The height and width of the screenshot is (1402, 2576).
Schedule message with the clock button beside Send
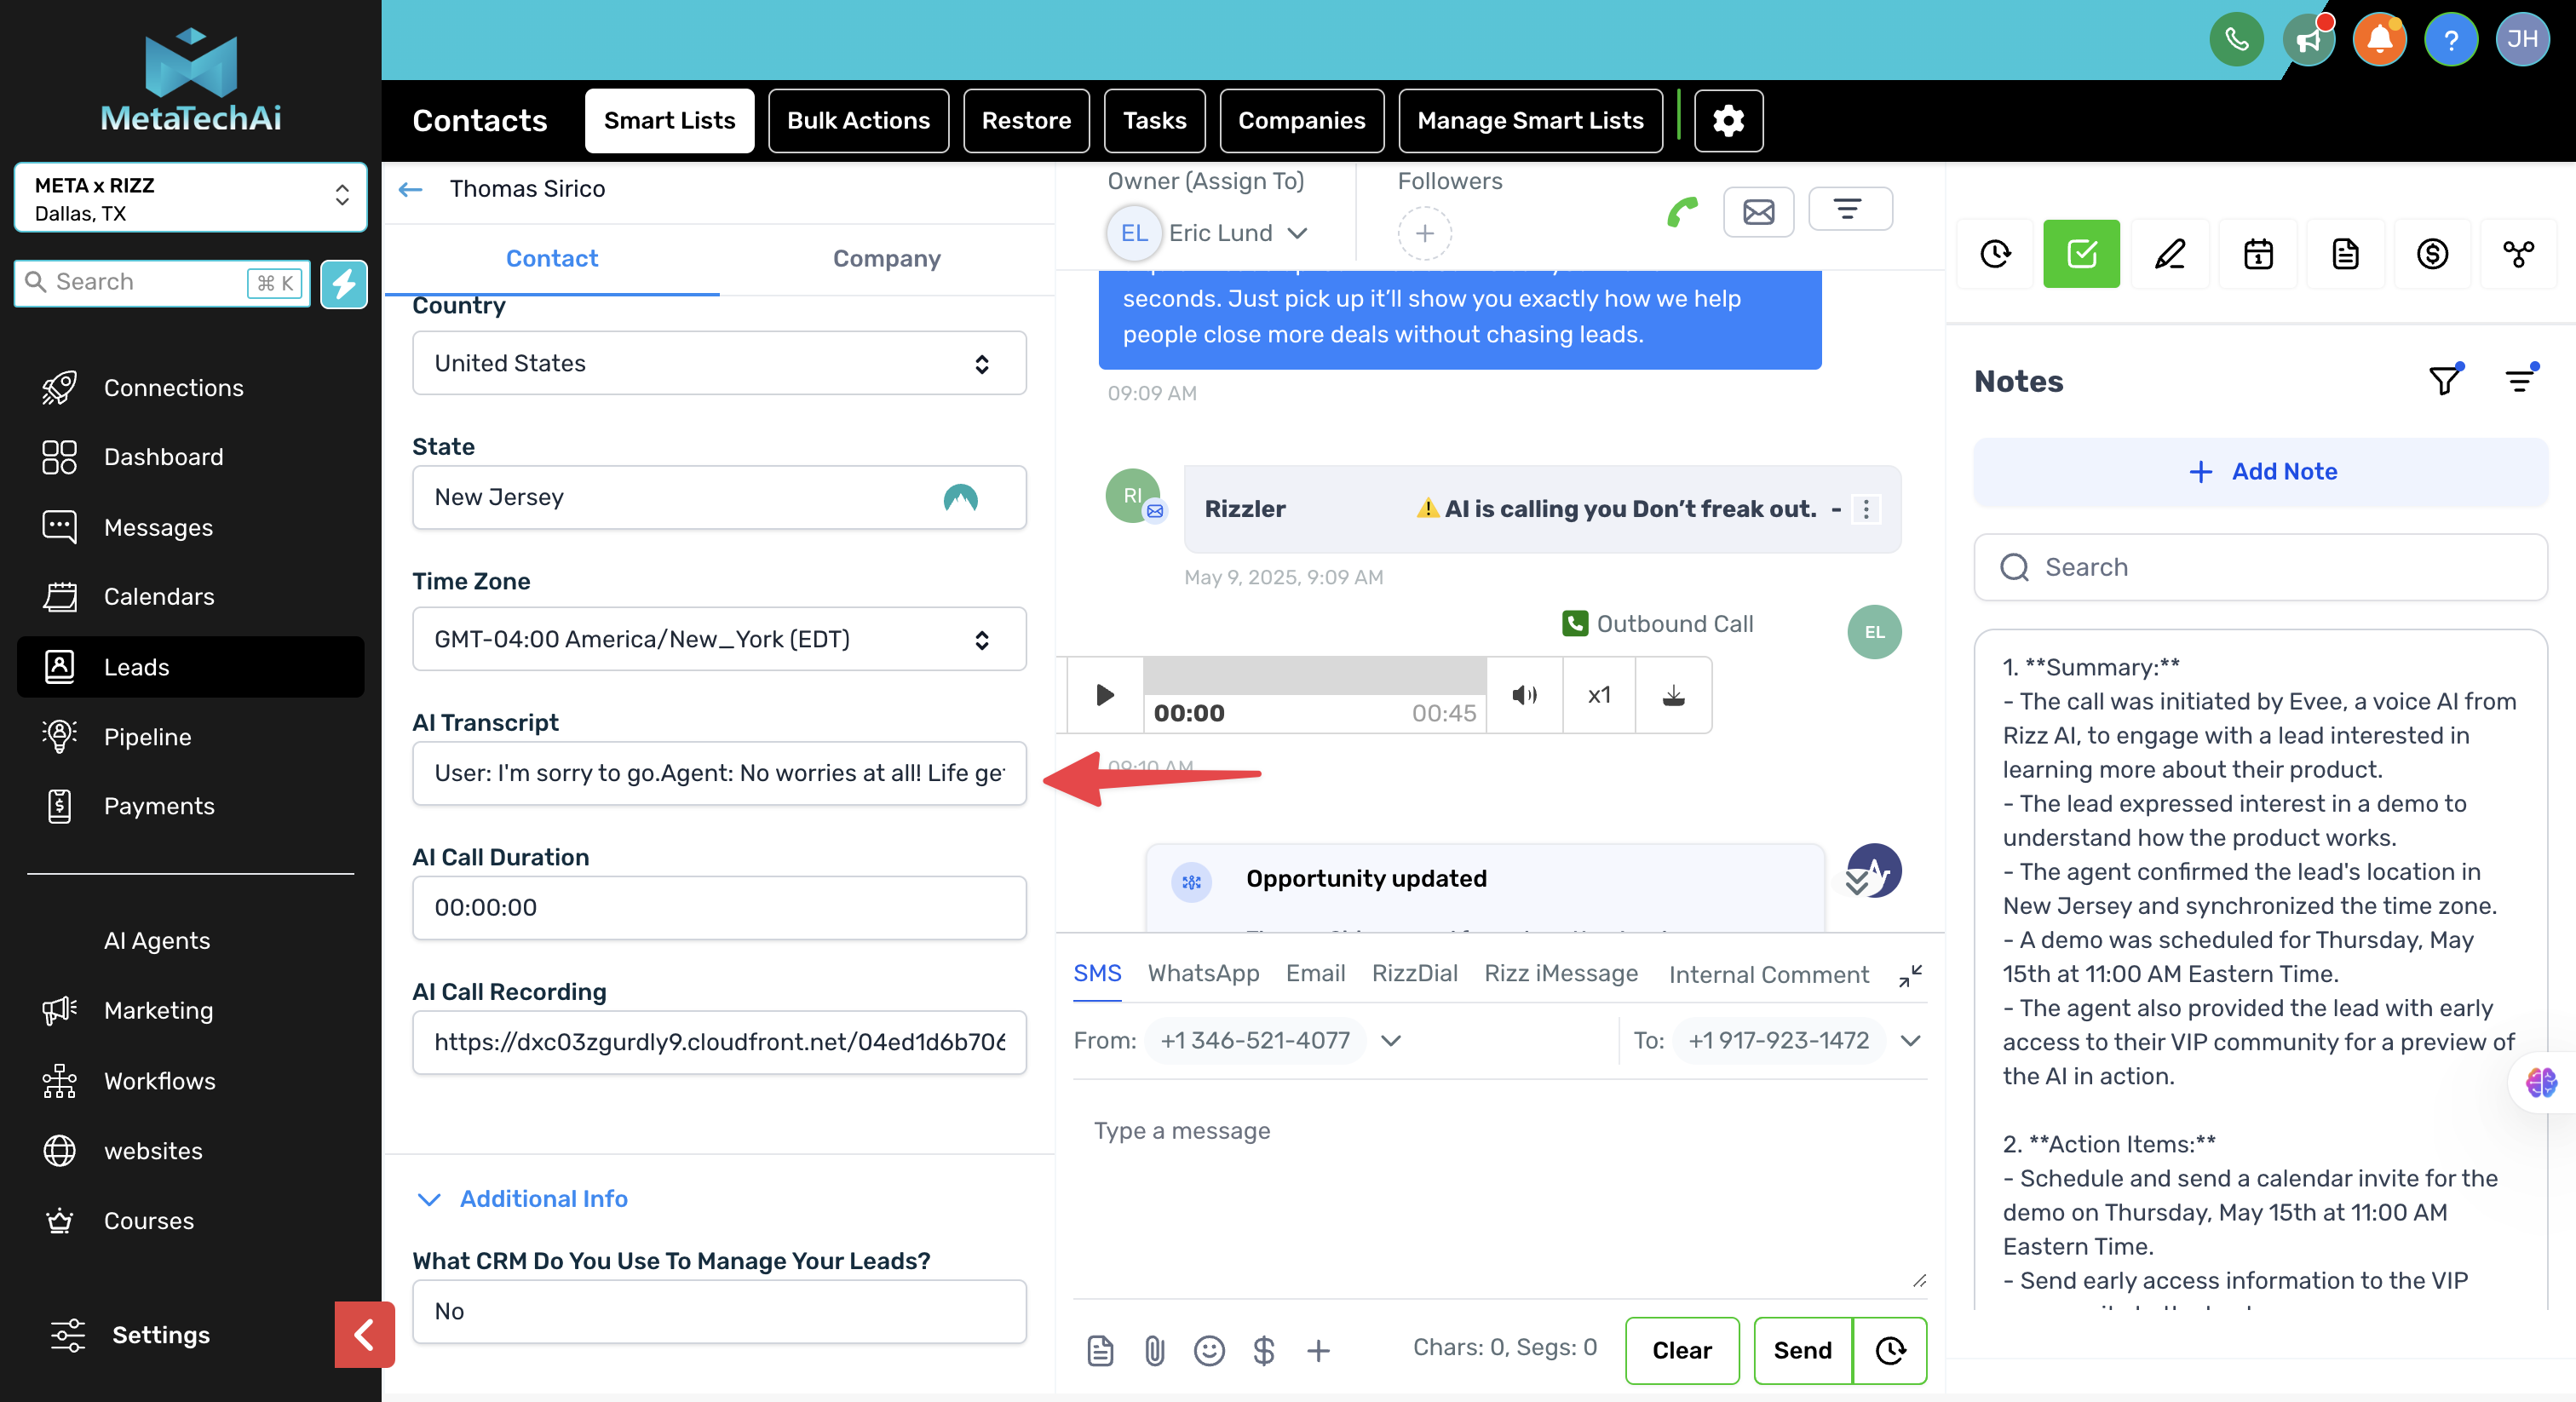1890,1350
